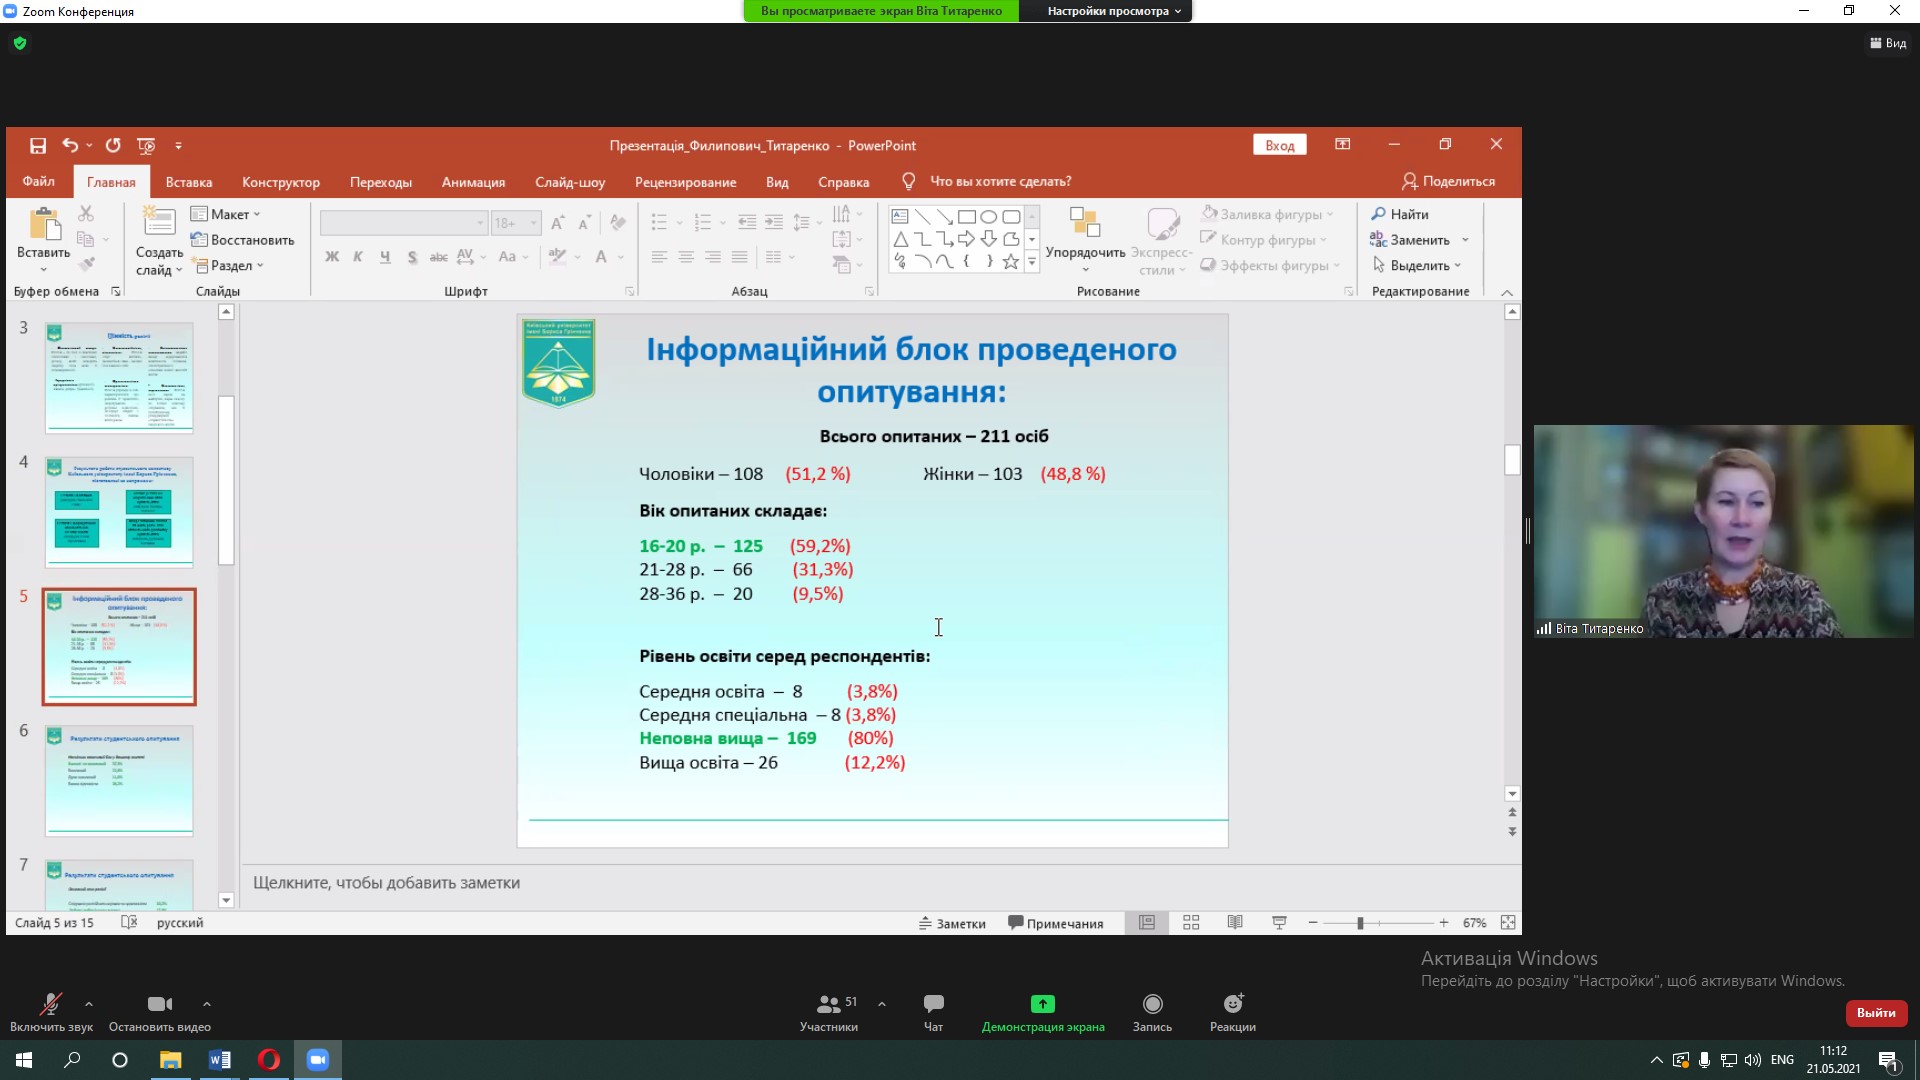
Task: Expand audio options arrow beside microphone
Action: coord(89,1003)
